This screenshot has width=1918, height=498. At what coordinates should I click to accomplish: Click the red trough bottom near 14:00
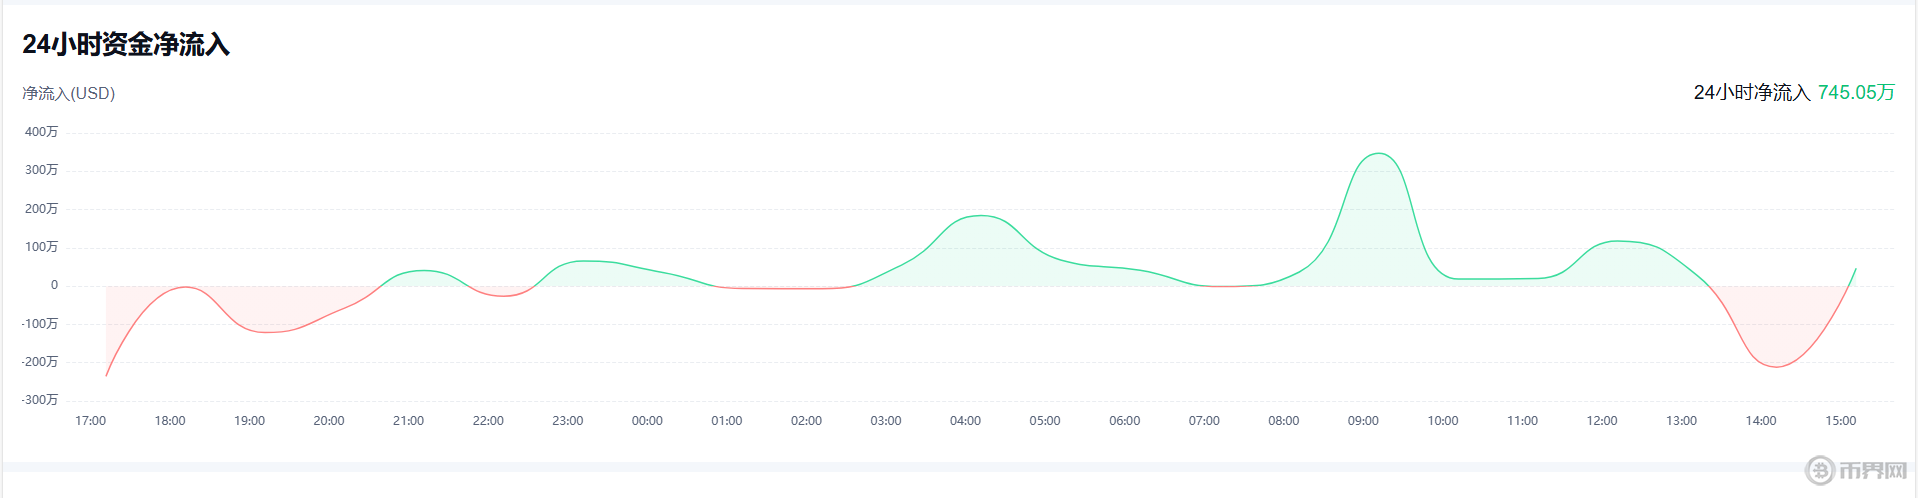point(1776,366)
